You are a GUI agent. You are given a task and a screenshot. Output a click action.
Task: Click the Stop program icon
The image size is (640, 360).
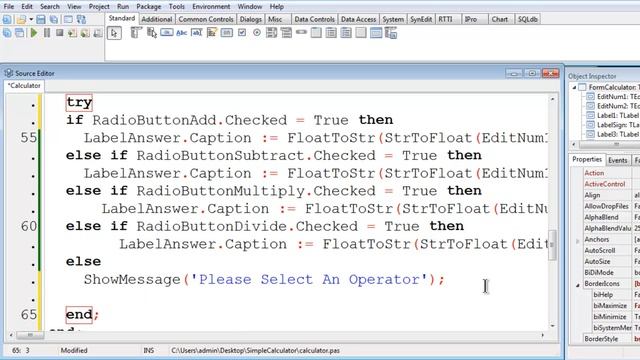60,33
